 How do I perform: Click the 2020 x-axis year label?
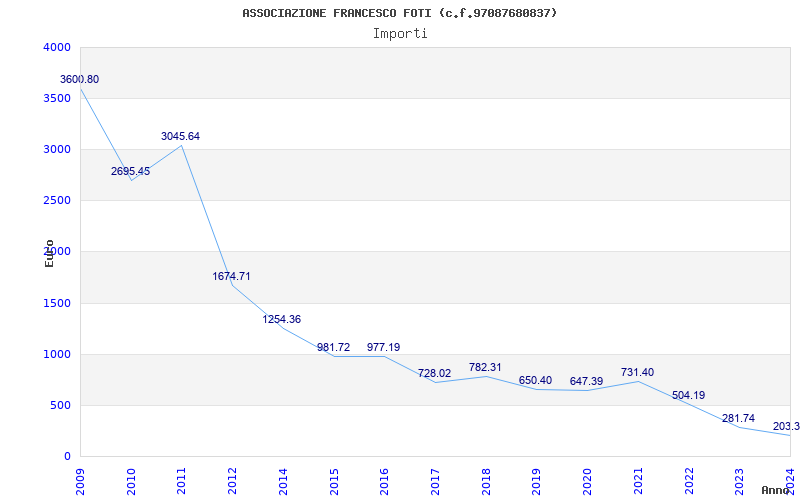point(587,481)
